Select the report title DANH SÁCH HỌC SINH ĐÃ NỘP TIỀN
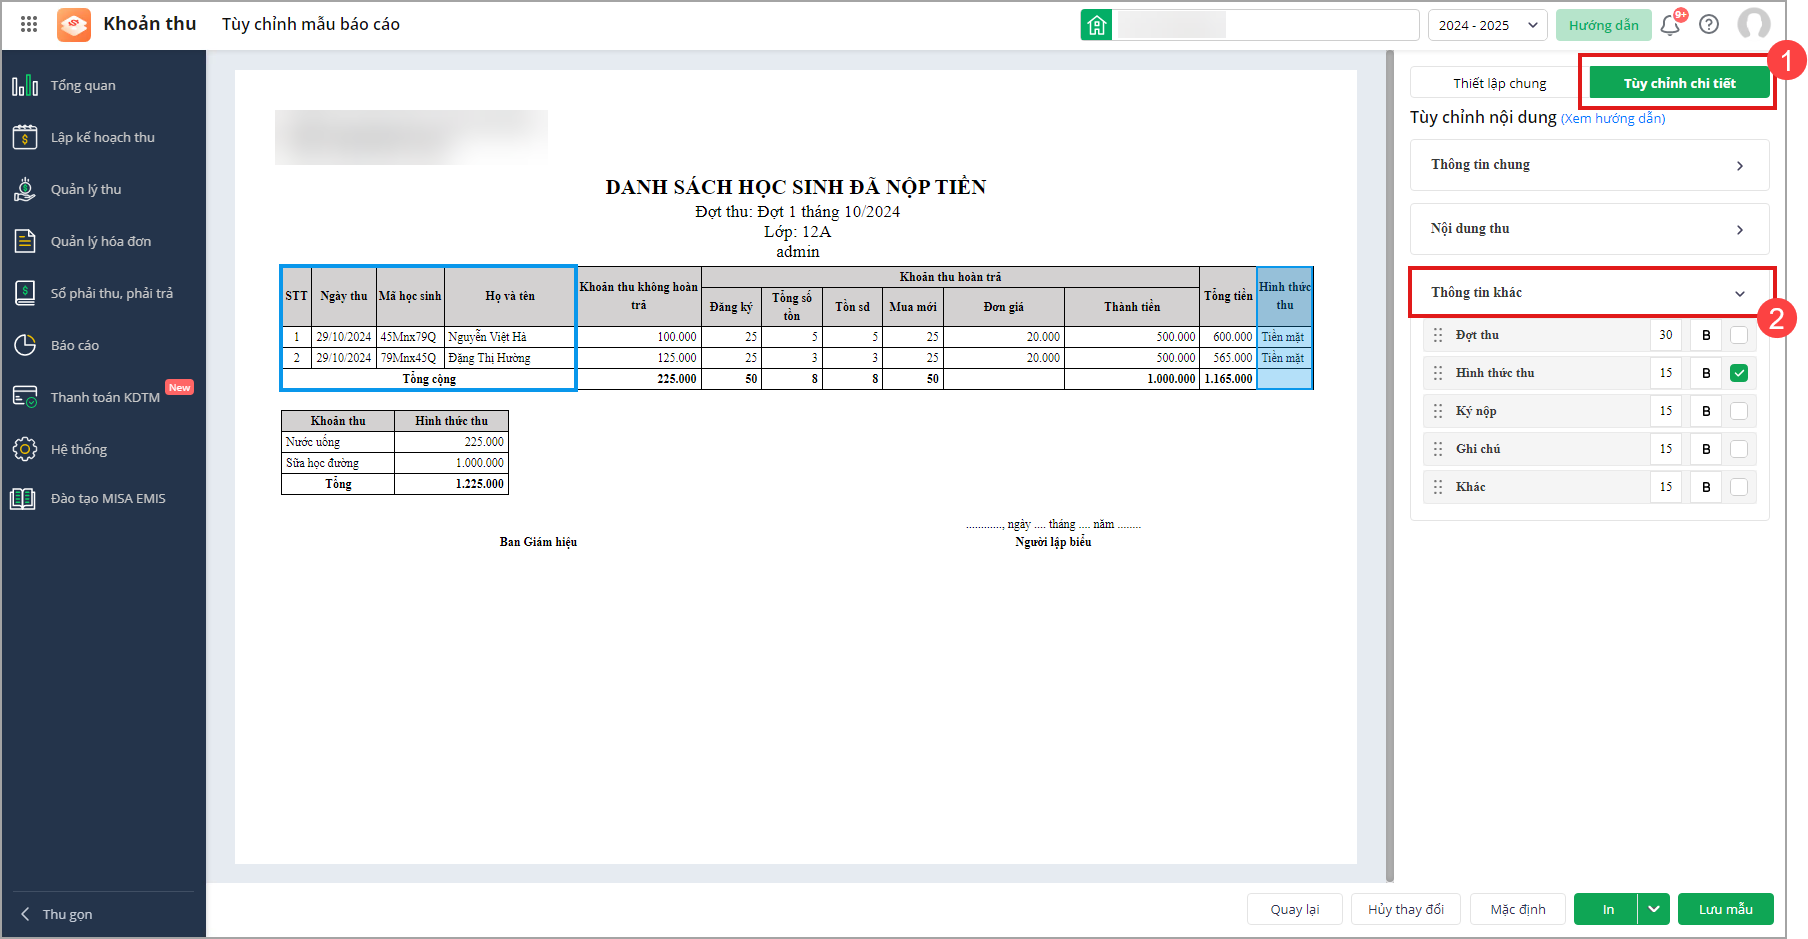The height and width of the screenshot is (939, 1808). pos(796,187)
